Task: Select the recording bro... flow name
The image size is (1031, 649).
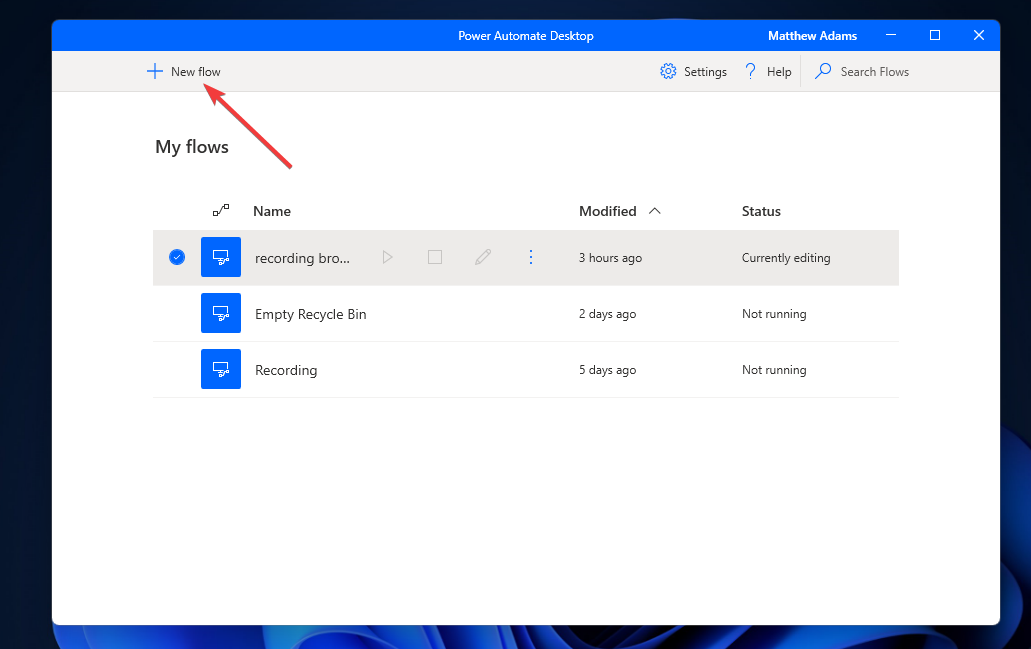Action: [302, 258]
